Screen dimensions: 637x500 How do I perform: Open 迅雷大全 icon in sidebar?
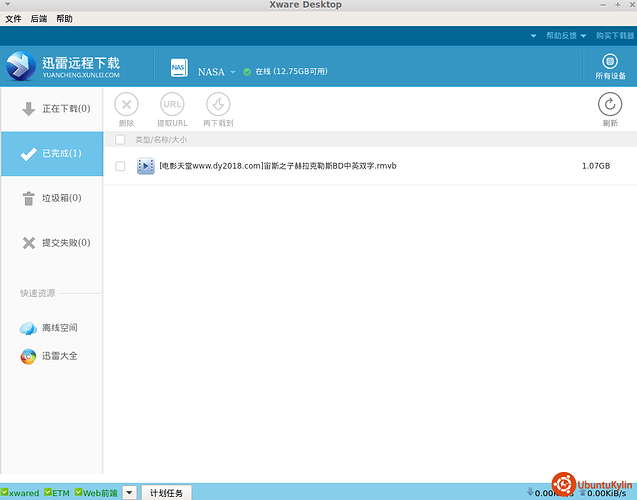click(x=28, y=356)
